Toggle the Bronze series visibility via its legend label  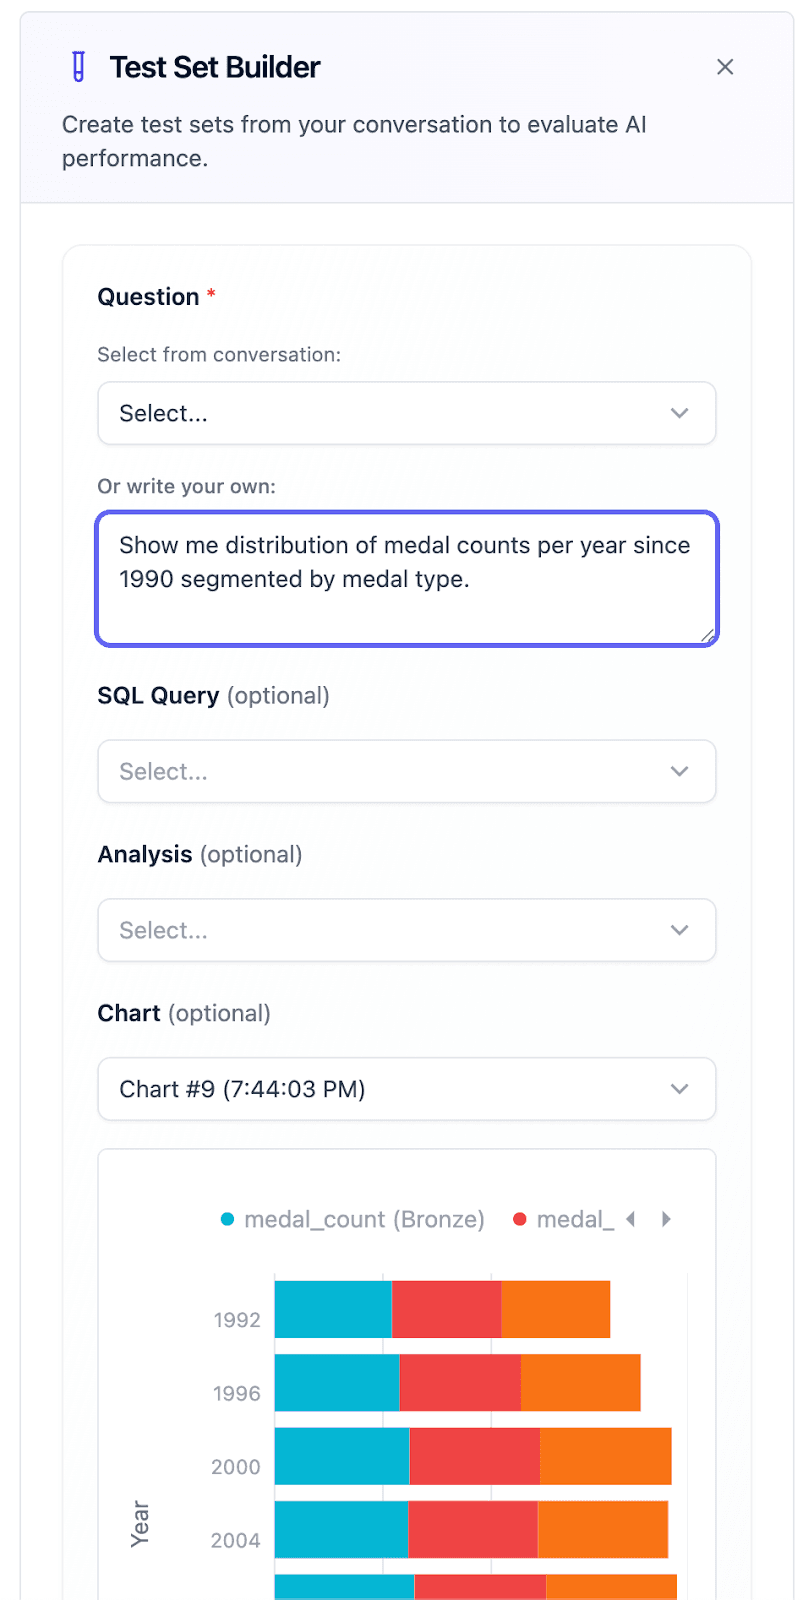pyautogui.click(x=370, y=1219)
